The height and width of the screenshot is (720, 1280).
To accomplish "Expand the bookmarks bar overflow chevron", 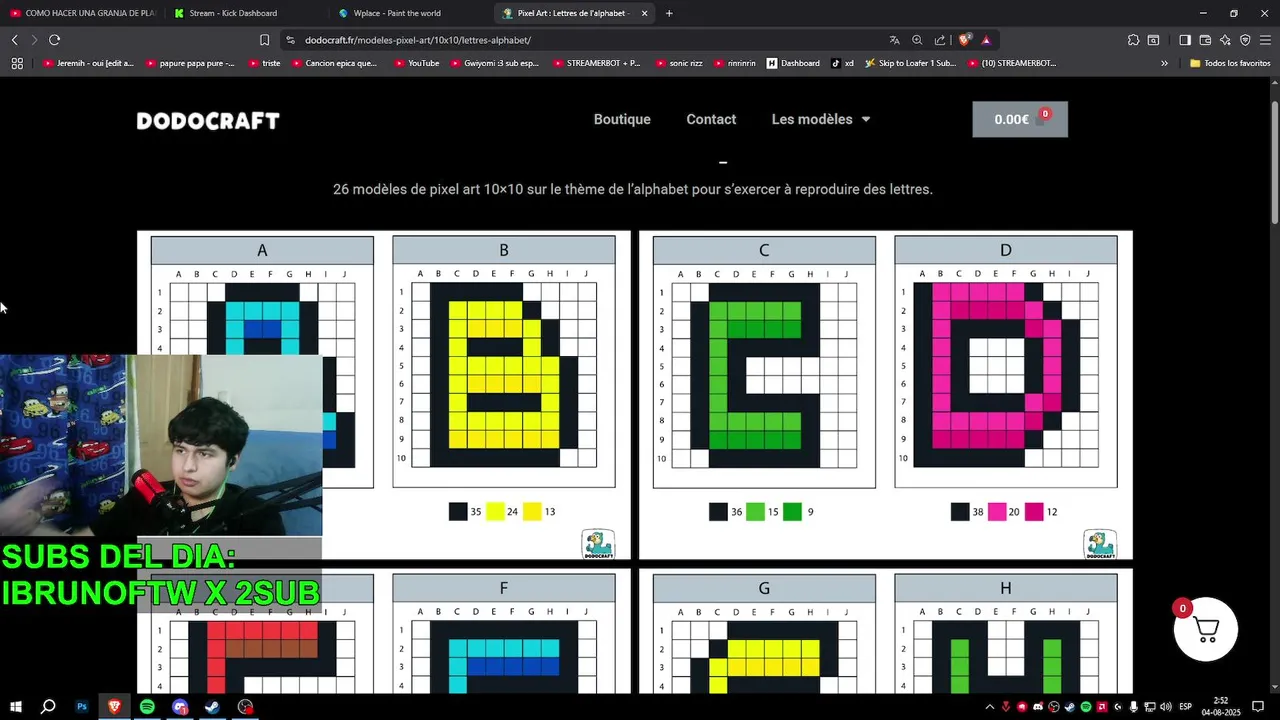I will pos(1164,63).
